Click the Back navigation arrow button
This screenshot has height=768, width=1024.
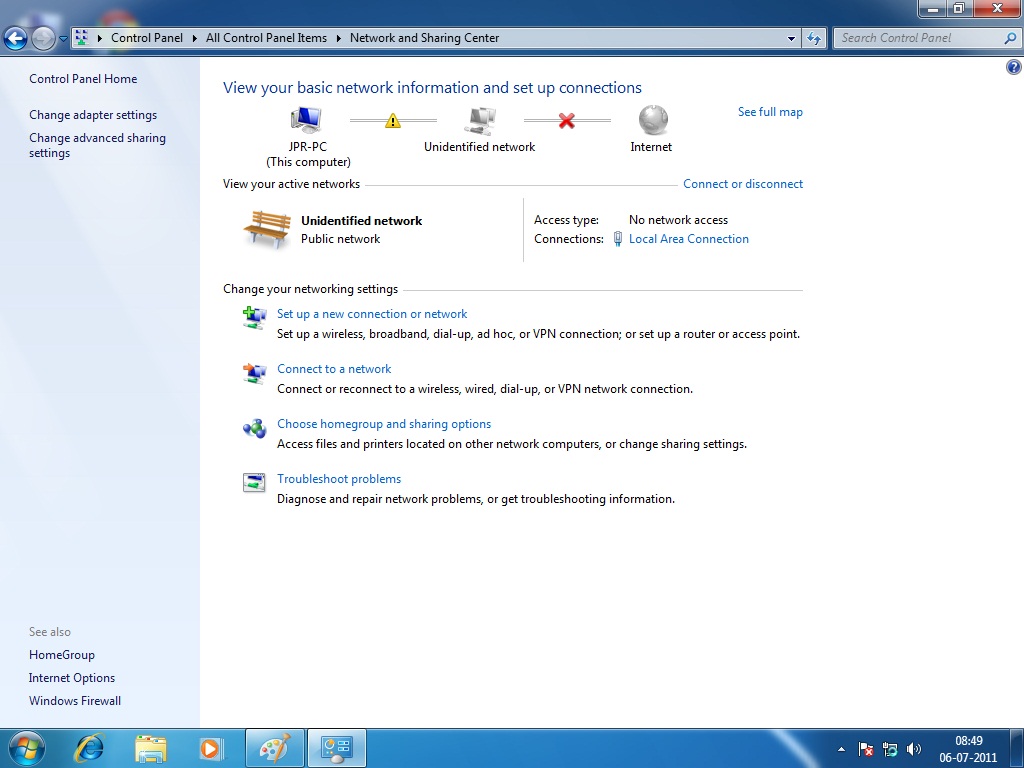(16, 39)
